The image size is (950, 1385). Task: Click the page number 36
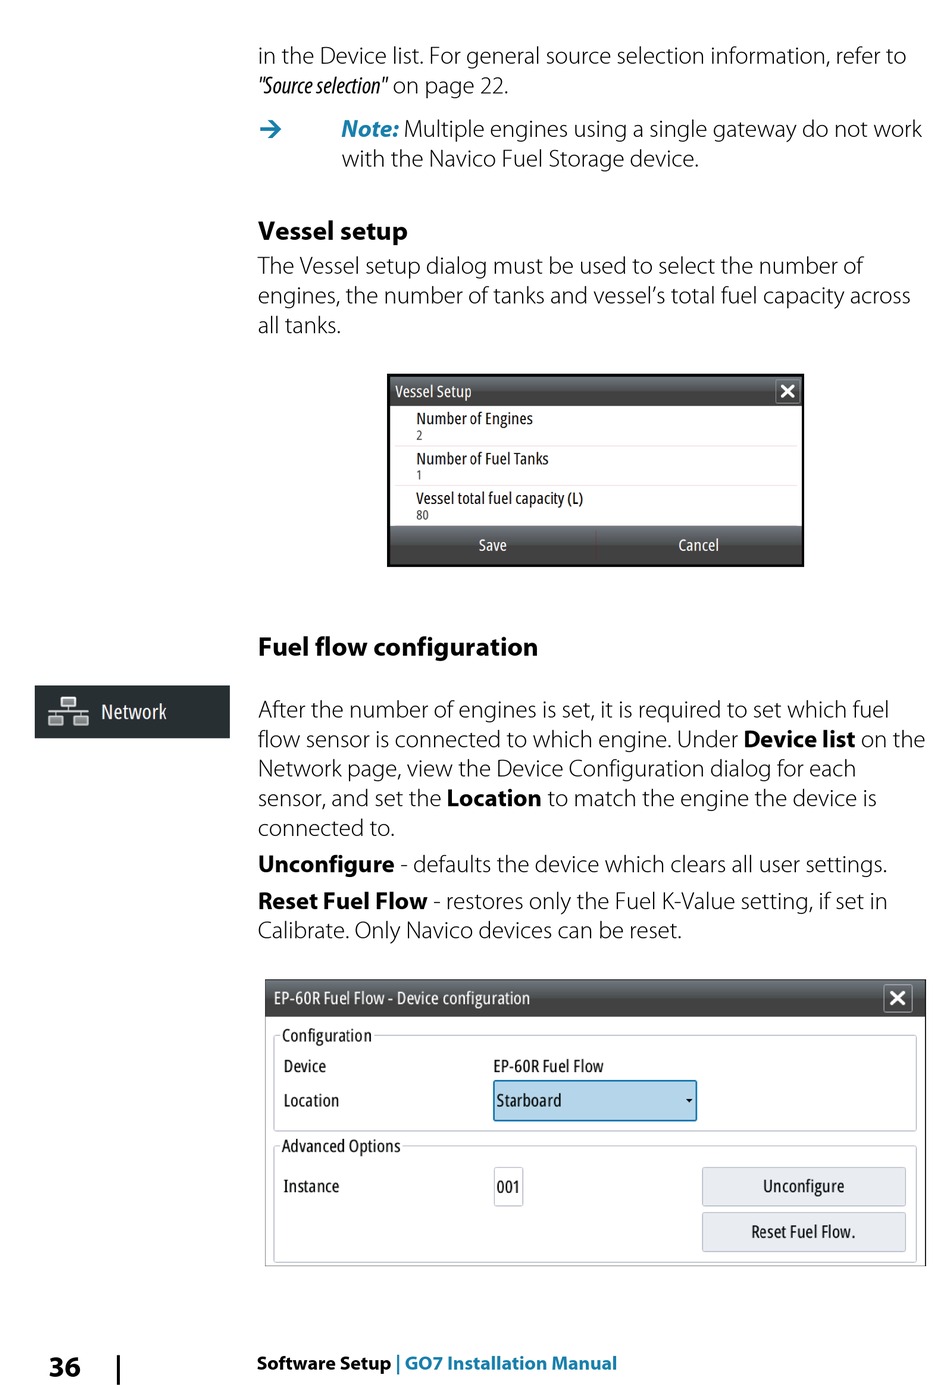(65, 1367)
